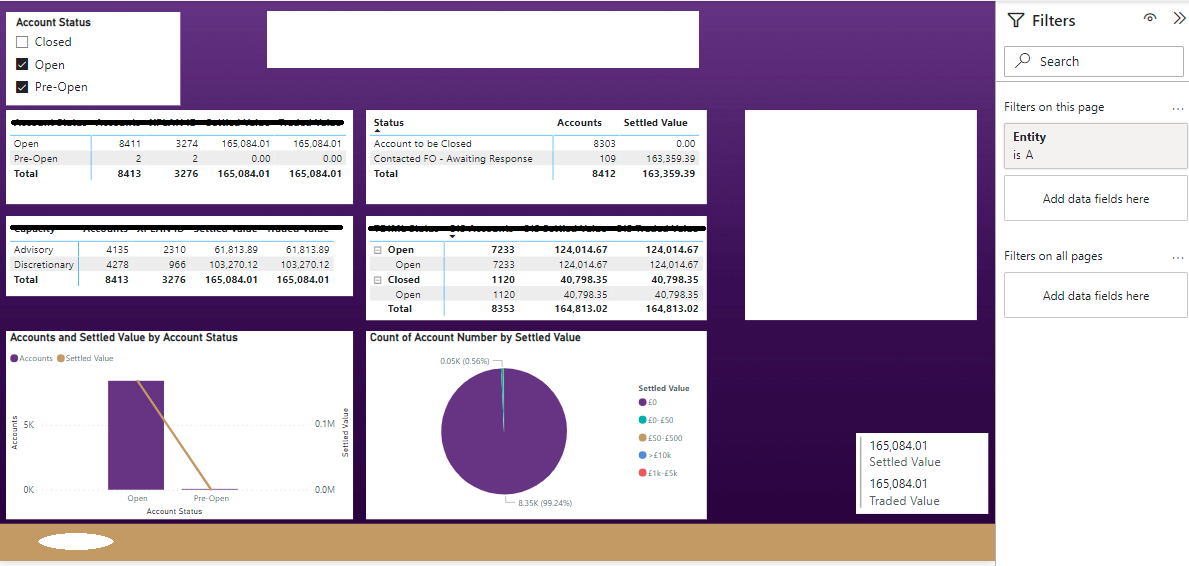Toggle the eye icon in Filters header

1150,19
